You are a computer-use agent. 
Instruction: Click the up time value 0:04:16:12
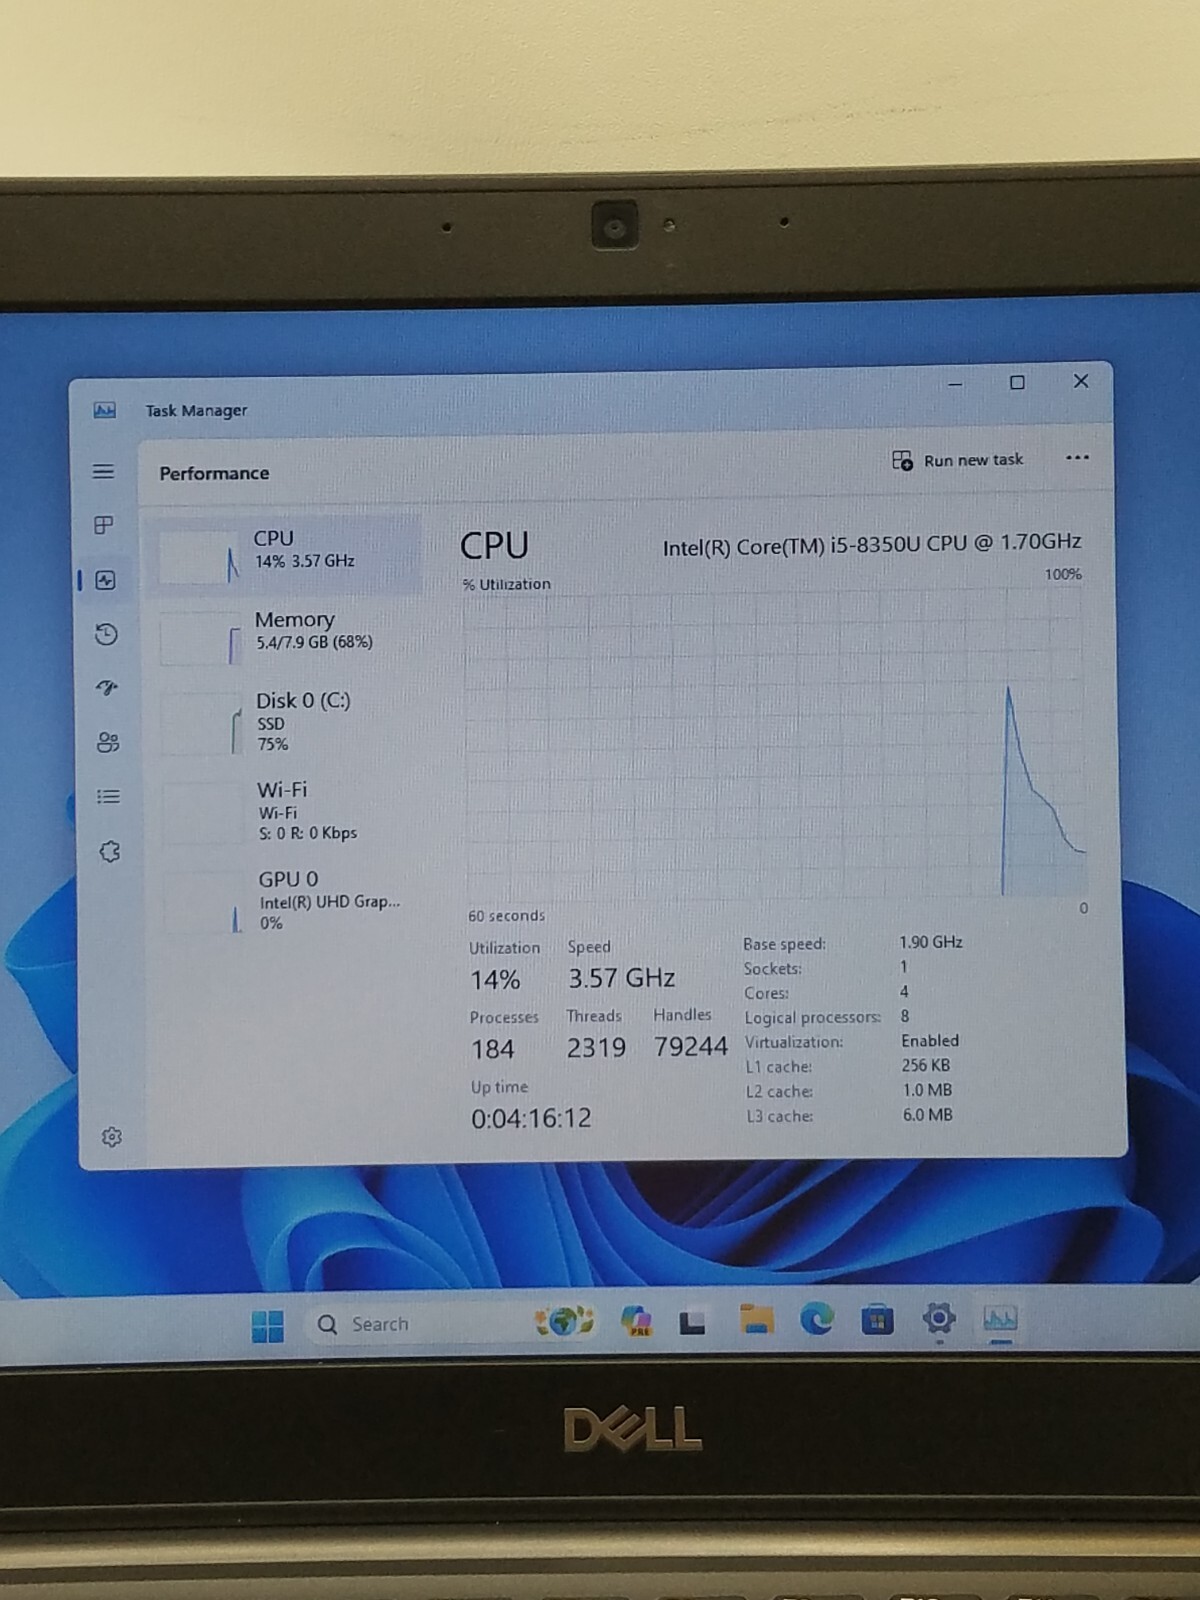click(531, 1118)
